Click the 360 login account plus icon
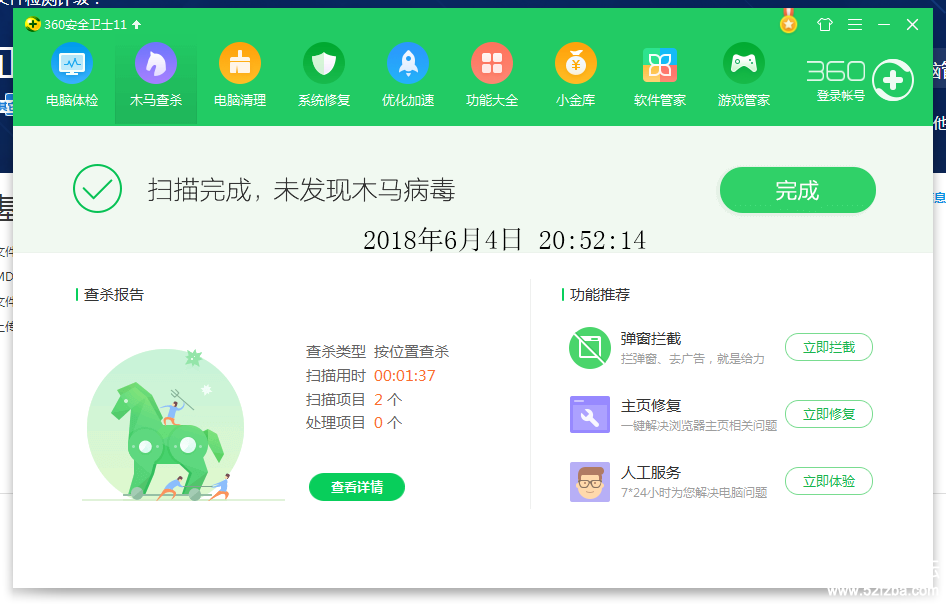 (x=893, y=80)
